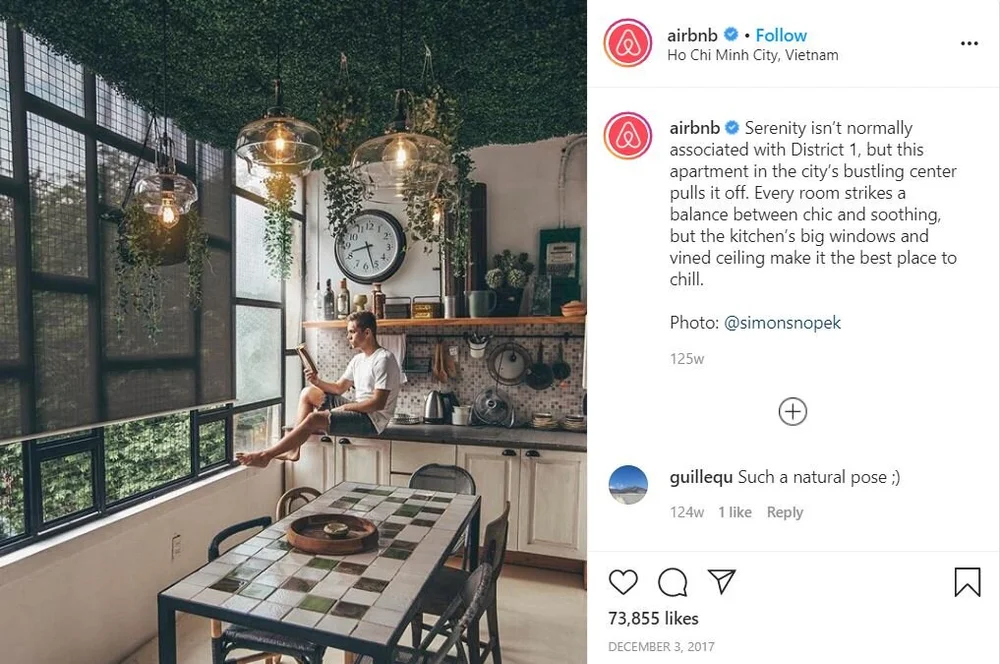This screenshot has width=1000, height=664.
Task: Click the Airbnb avatar beside the caption
Action: [x=628, y=136]
